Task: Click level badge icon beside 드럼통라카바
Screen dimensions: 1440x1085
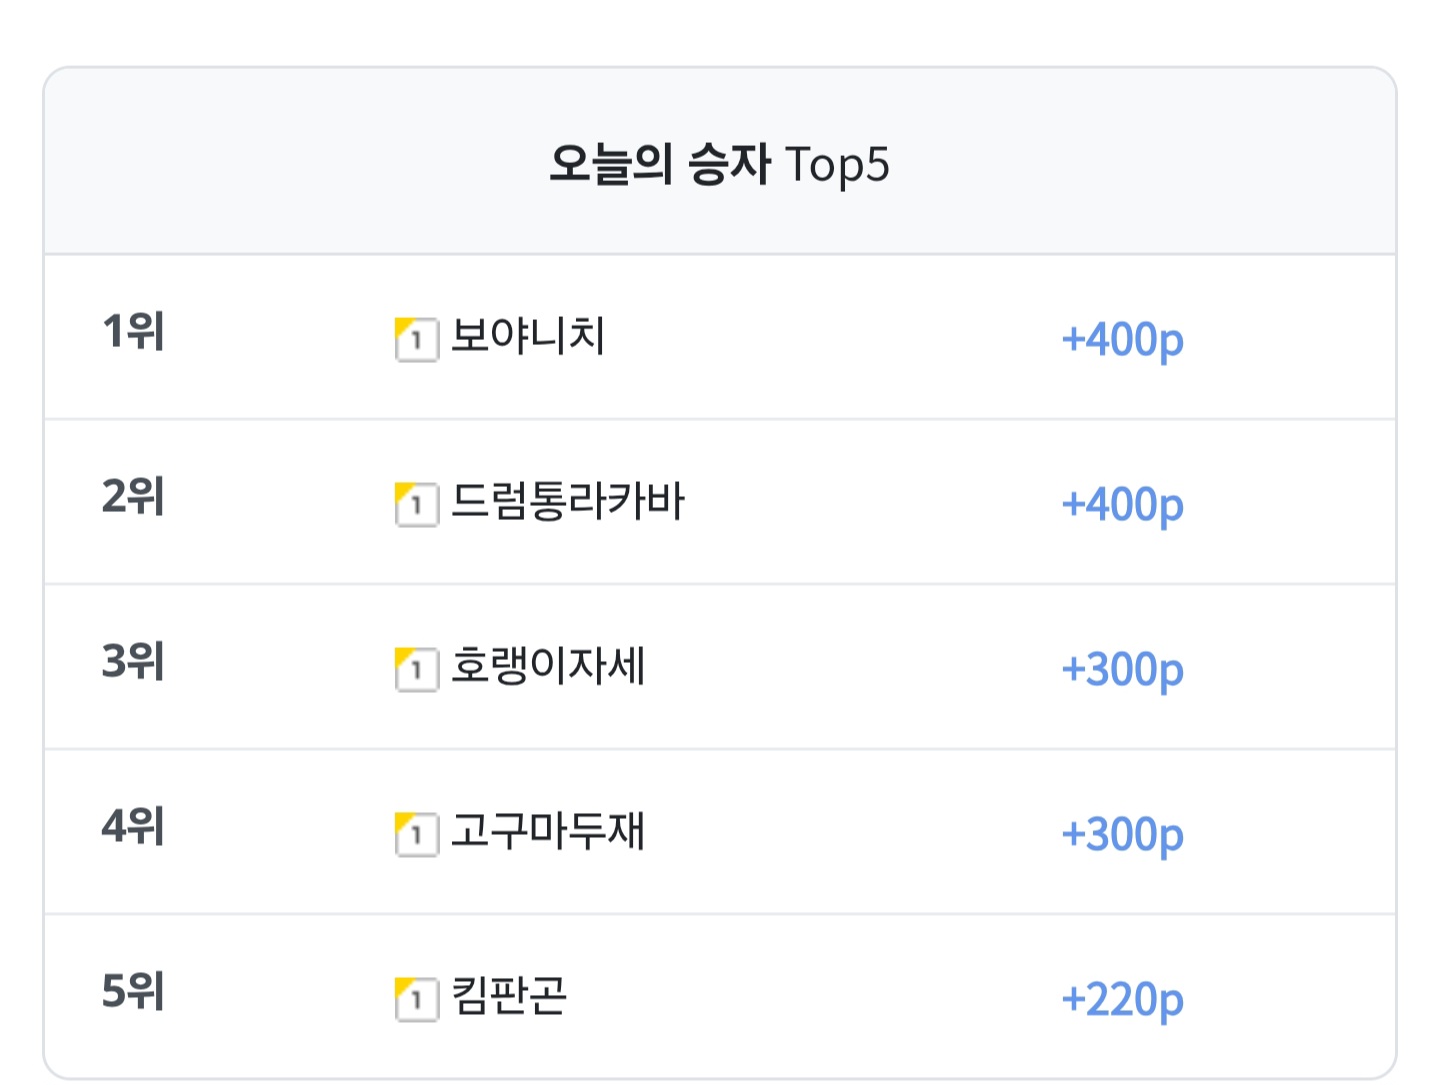Action: [417, 504]
